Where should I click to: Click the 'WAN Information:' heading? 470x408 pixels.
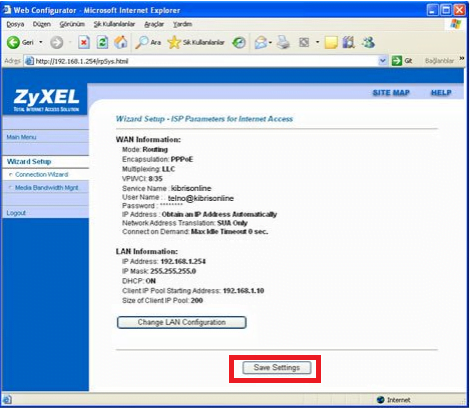[148, 140]
